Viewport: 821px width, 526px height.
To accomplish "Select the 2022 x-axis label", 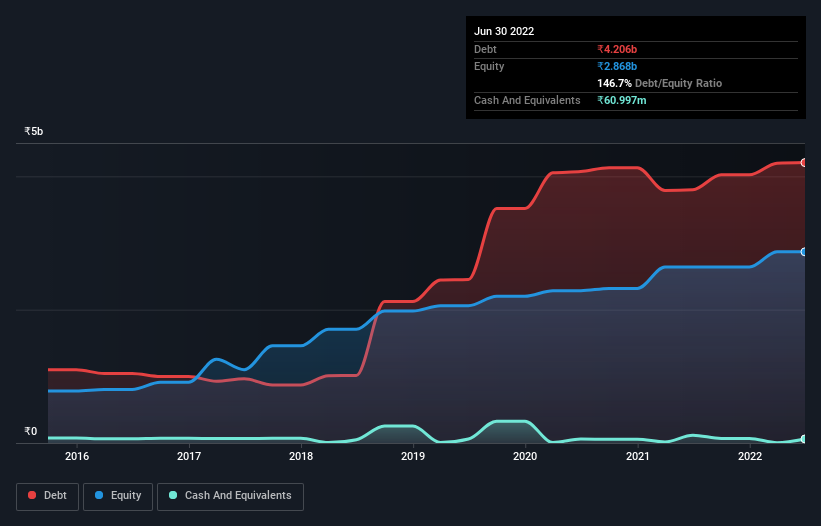I will pos(750,456).
